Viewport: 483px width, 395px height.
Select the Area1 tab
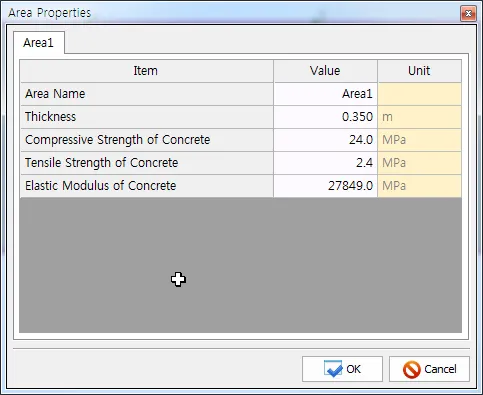pyautogui.click(x=39, y=43)
